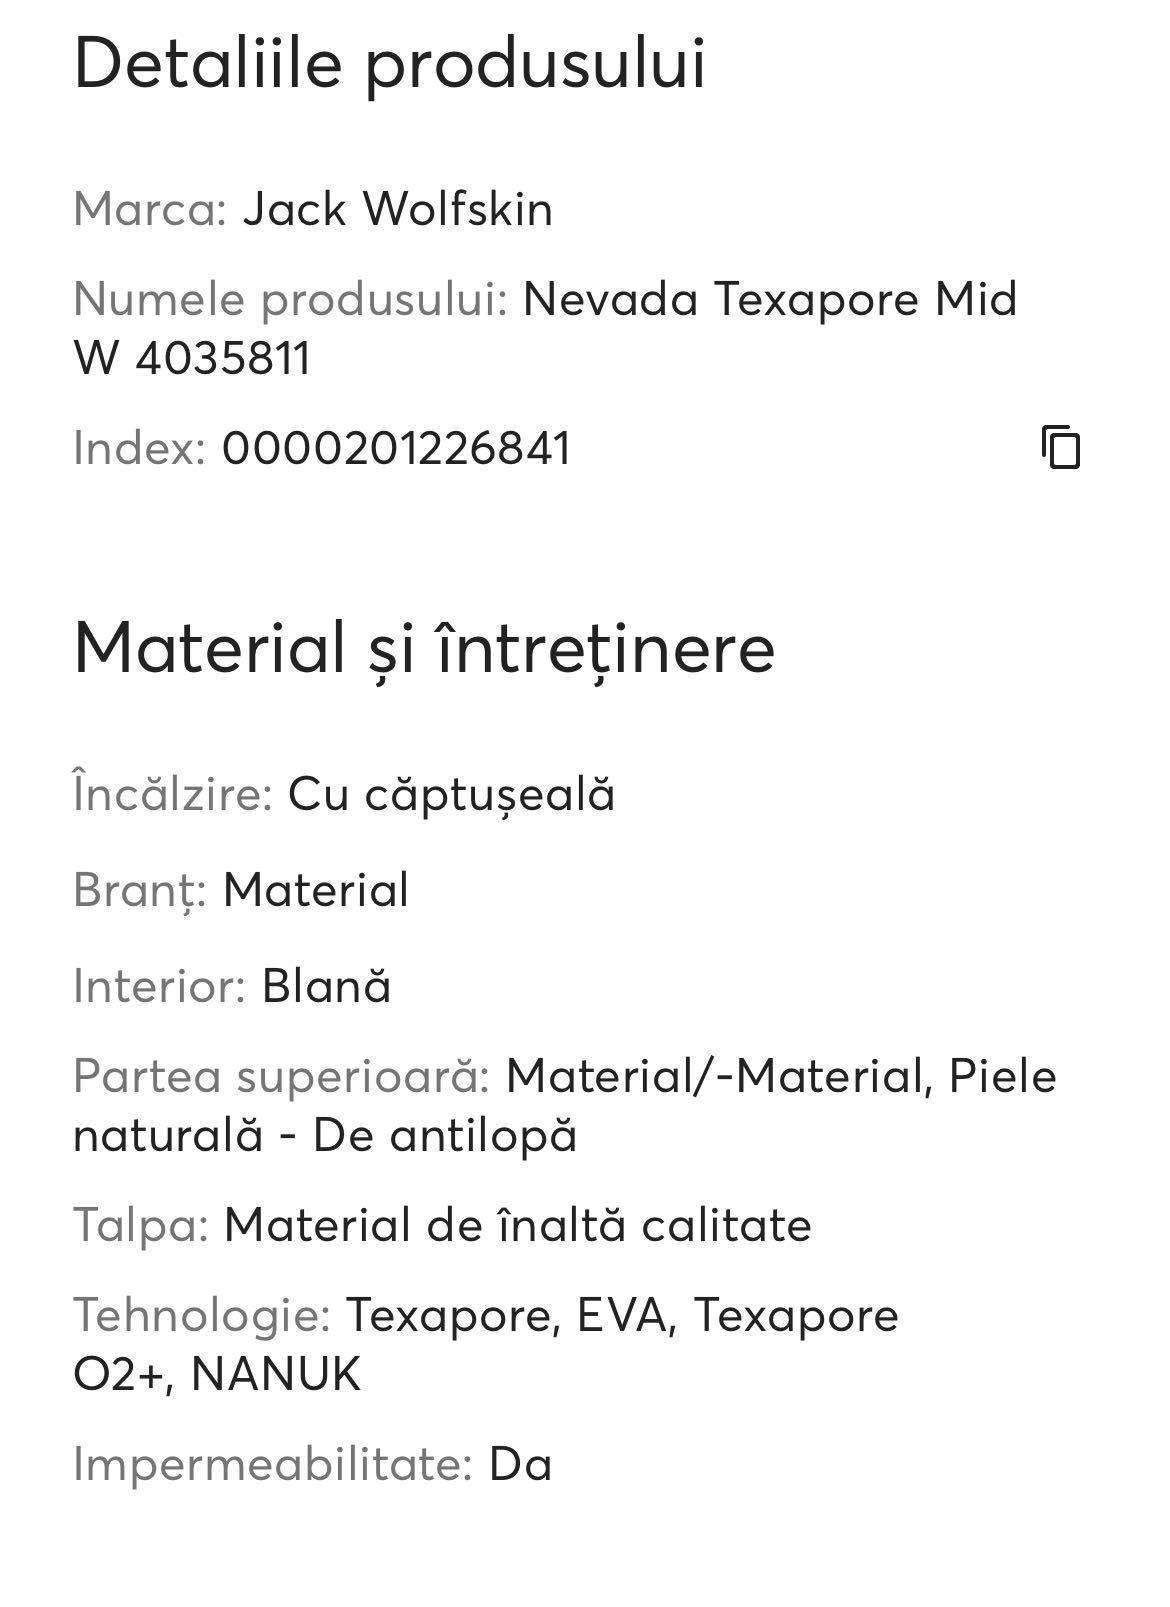The image size is (1170, 1607).
Task: Tap the Detaliile produsului heading
Action: tap(390, 64)
